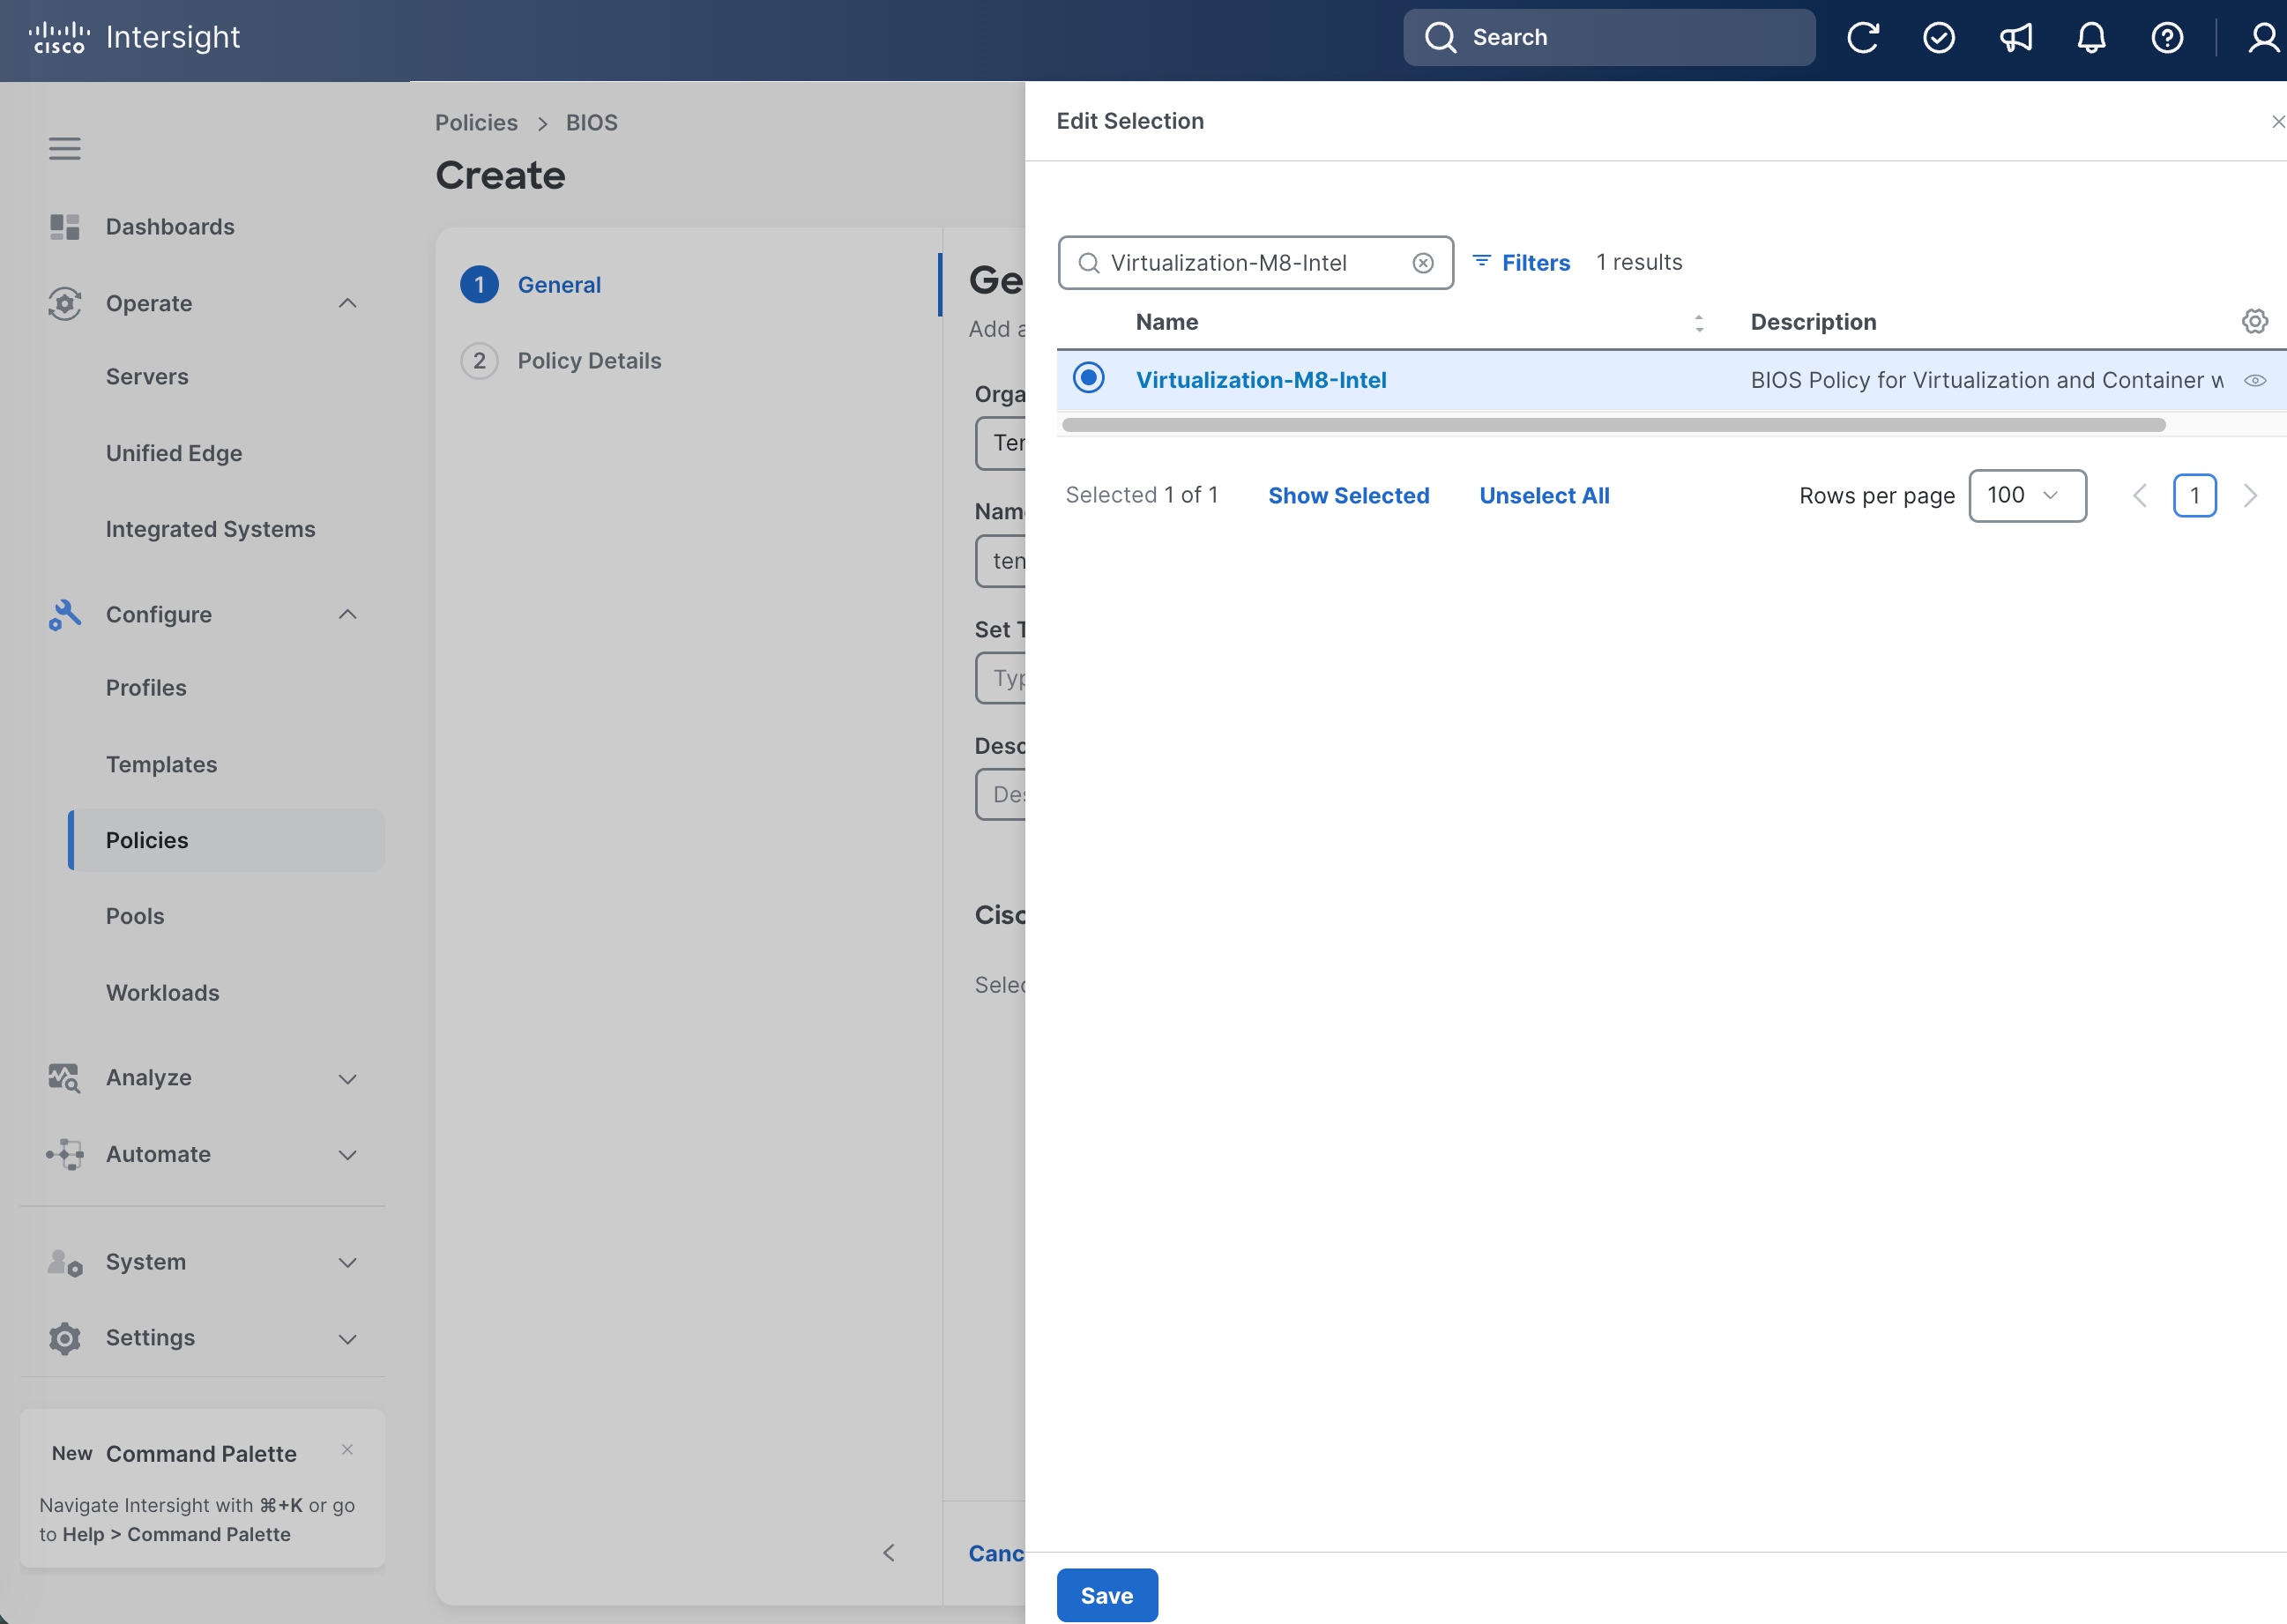Viewport: 2287px width, 1624px height.
Task: Open Servers in sidebar
Action: (147, 377)
